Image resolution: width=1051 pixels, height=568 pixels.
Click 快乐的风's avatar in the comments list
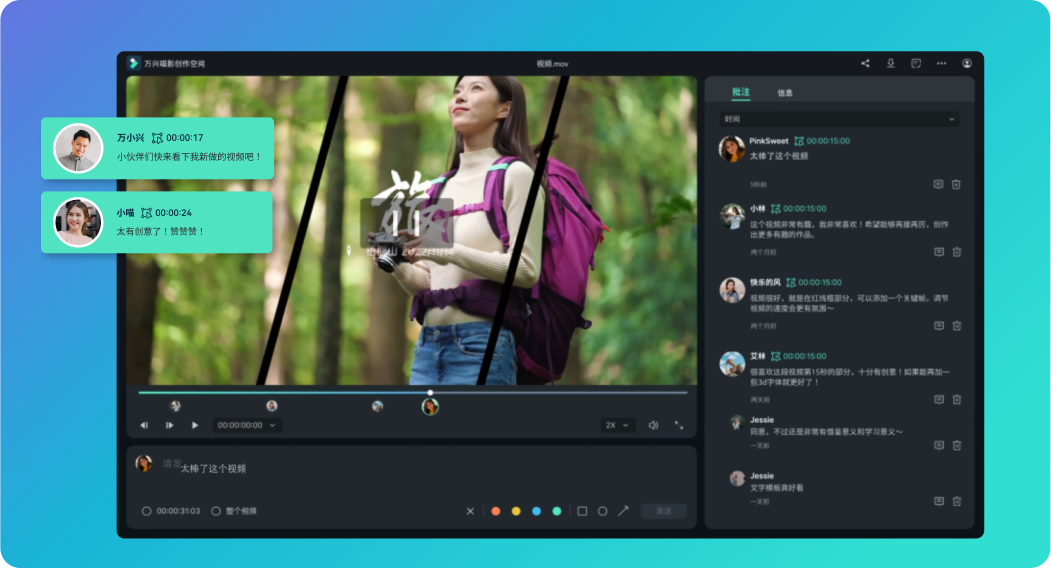[x=732, y=290]
